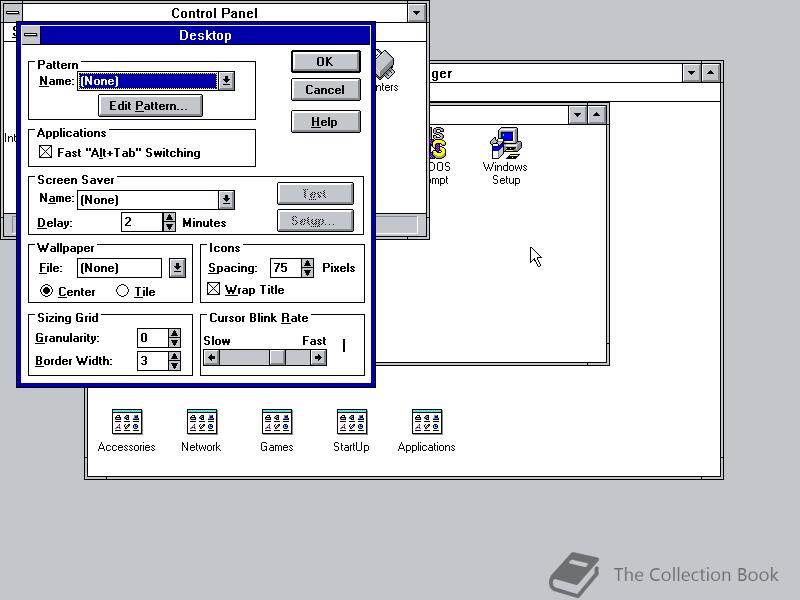Open Help for the Desktop settings
This screenshot has width=800, height=600.
point(325,121)
